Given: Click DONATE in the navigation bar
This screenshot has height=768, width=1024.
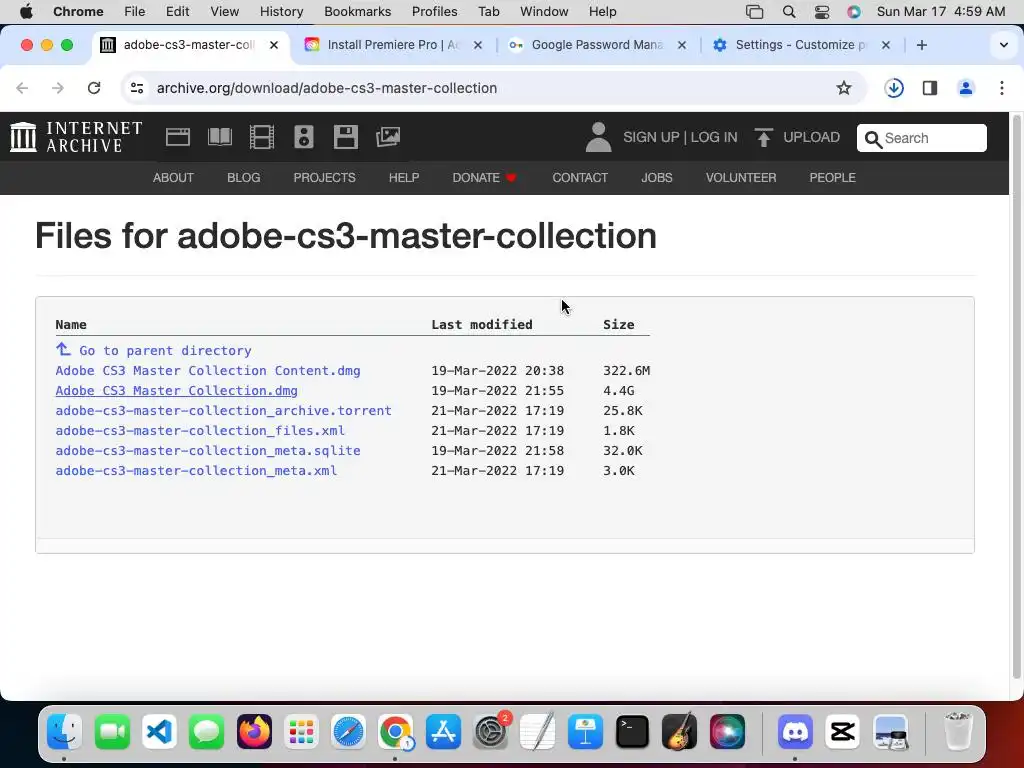Looking at the screenshot, I should tap(484, 178).
